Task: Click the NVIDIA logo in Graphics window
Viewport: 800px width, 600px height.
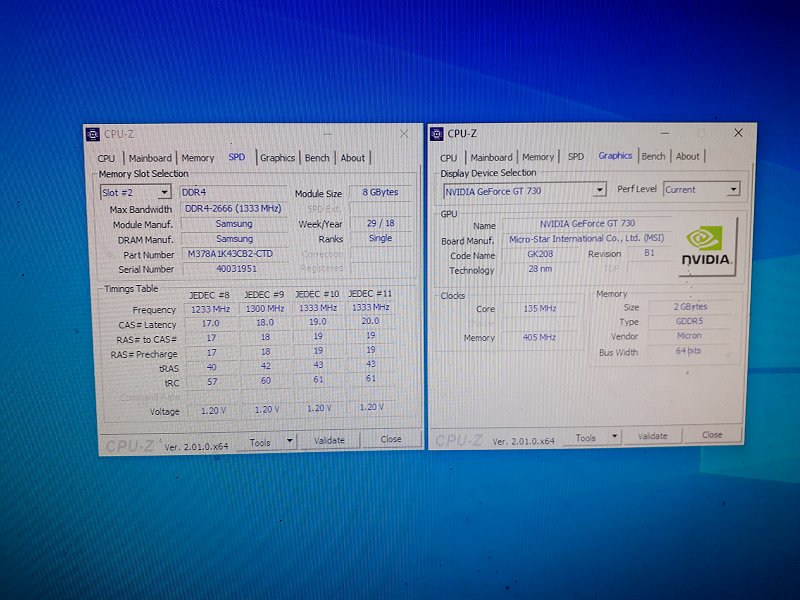Action: (708, 247)
